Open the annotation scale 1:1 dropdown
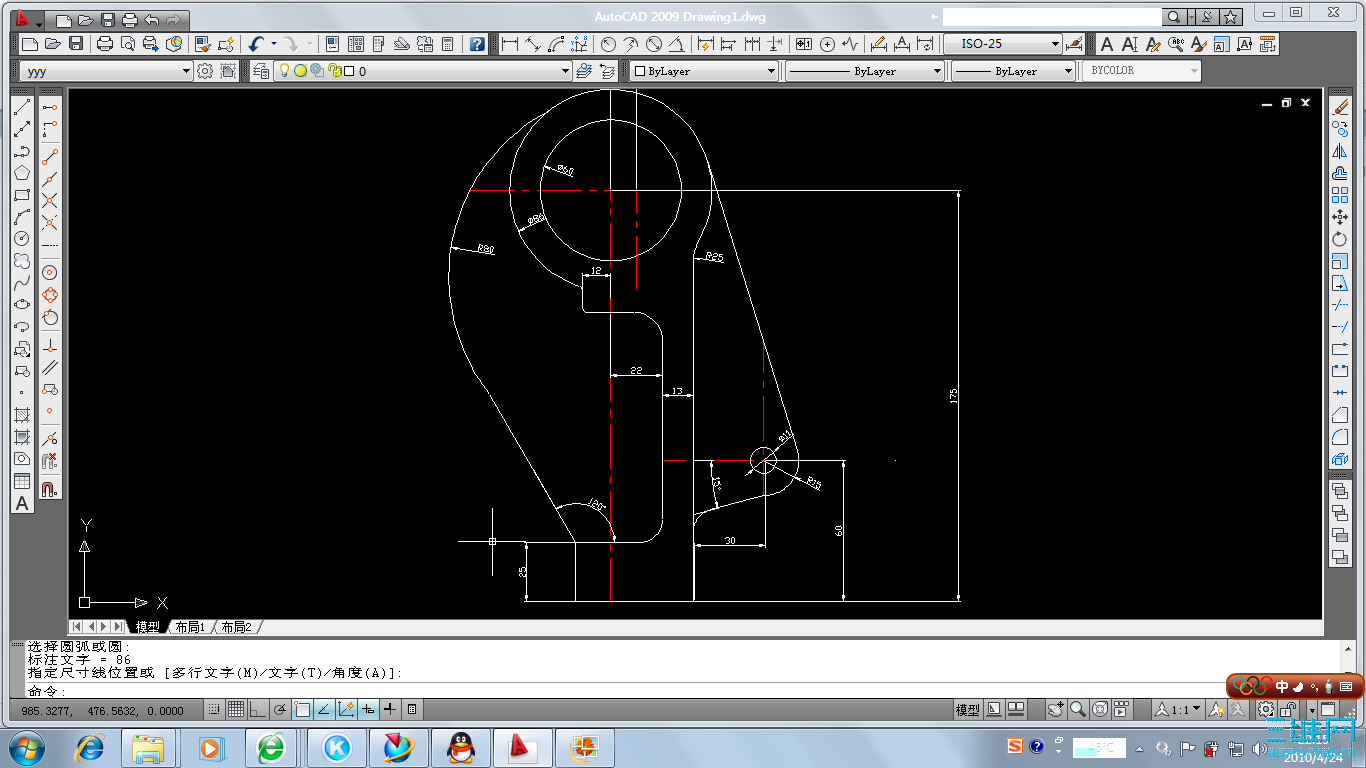This screenshot has width=1366, height=768. [x=1180, y=709]
